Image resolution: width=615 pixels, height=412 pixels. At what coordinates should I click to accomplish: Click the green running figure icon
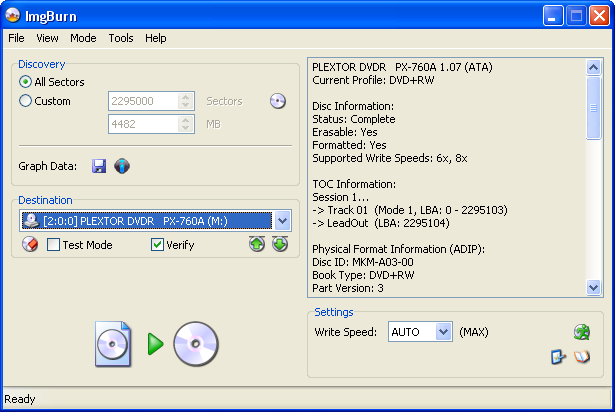[x=582, y=332]
